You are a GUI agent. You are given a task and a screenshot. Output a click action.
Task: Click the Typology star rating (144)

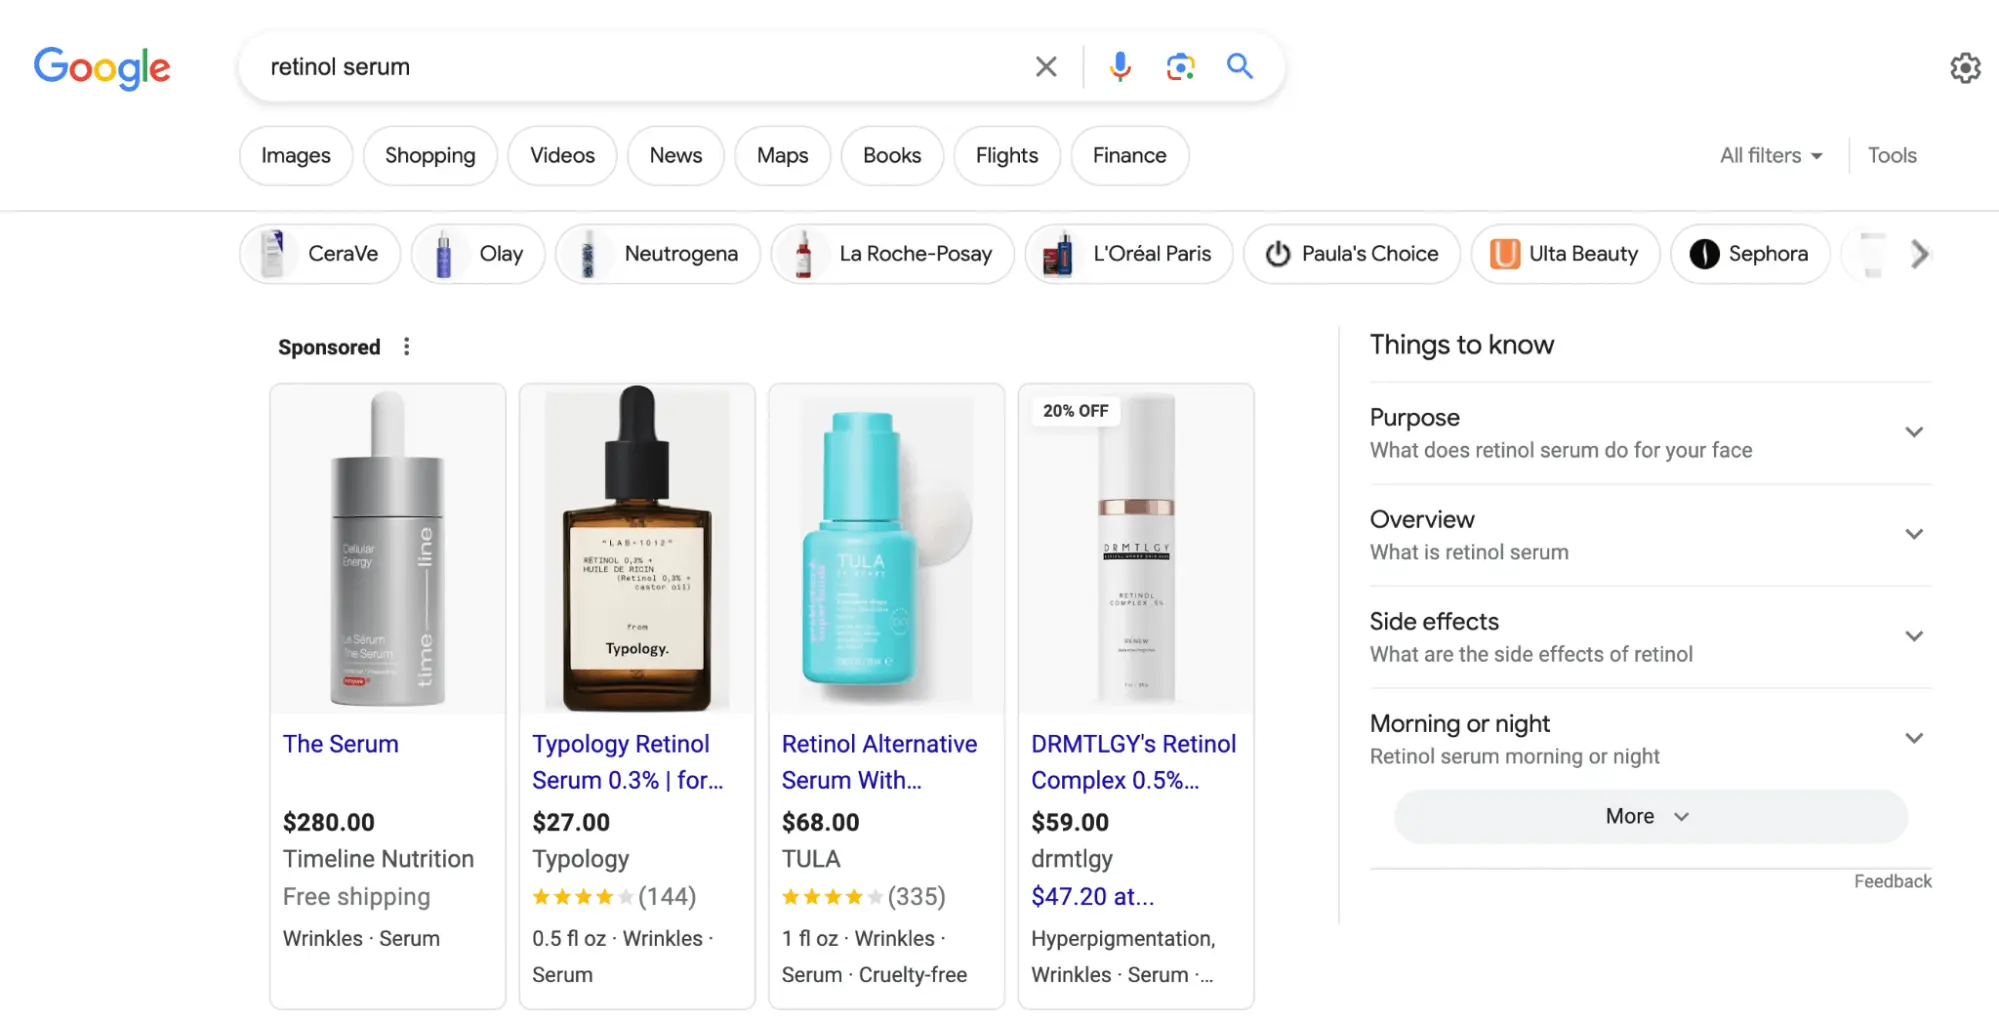coord(614,897)
